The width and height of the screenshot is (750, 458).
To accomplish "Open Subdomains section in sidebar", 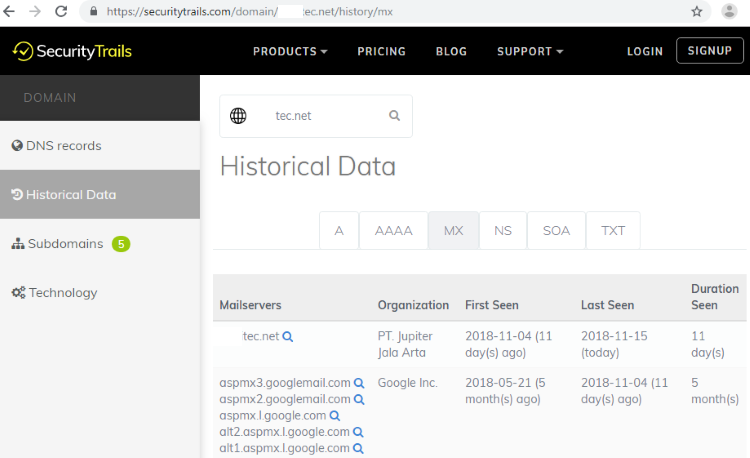I will 100,244.
